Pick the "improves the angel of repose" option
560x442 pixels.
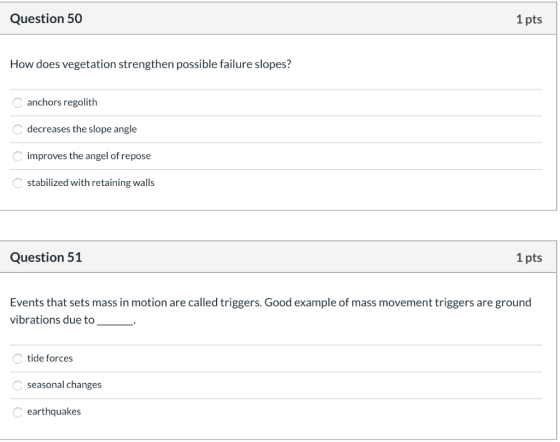[x=18, y=156]
